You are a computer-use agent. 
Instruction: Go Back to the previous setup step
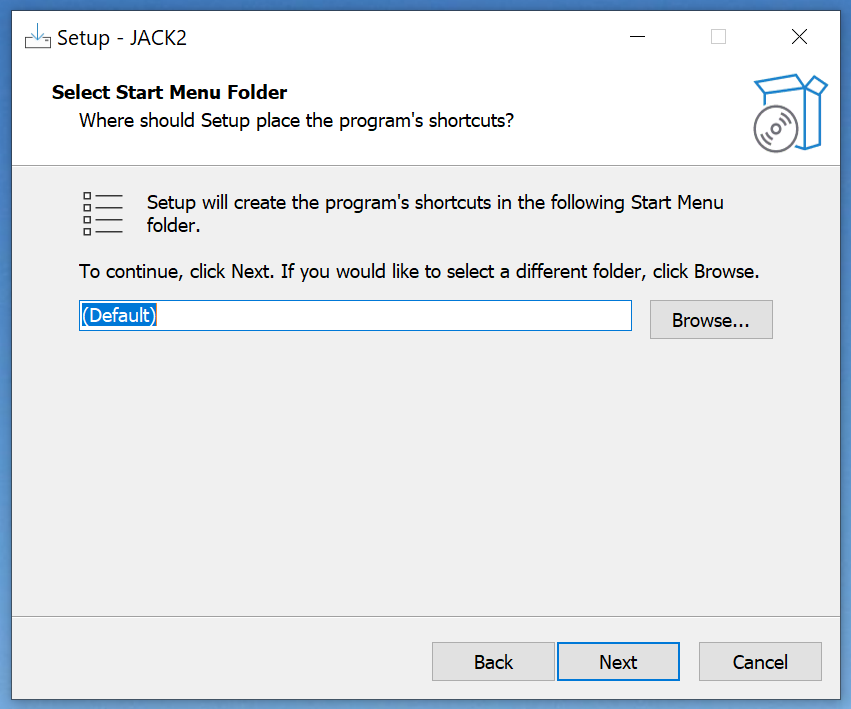click(493, 662)
